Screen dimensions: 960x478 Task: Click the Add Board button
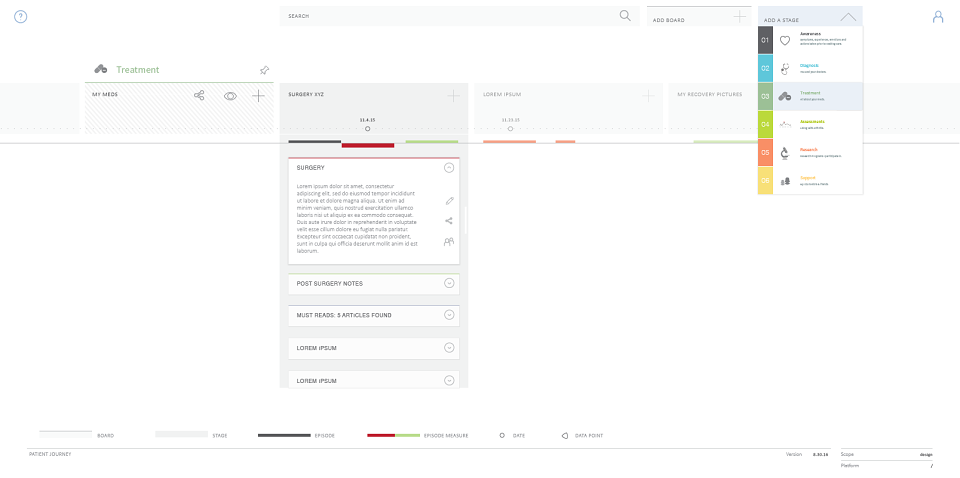(x=699, y=17)
